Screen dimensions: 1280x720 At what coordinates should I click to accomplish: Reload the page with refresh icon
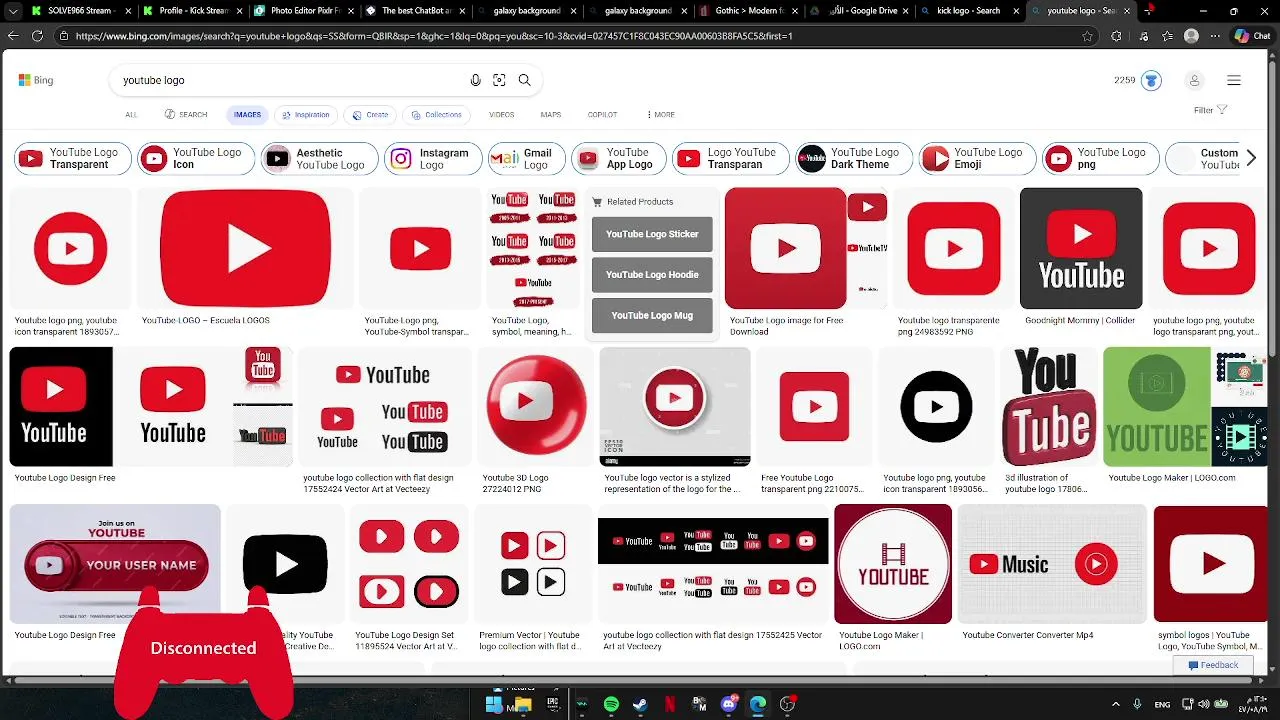click(x=38, y=36)
